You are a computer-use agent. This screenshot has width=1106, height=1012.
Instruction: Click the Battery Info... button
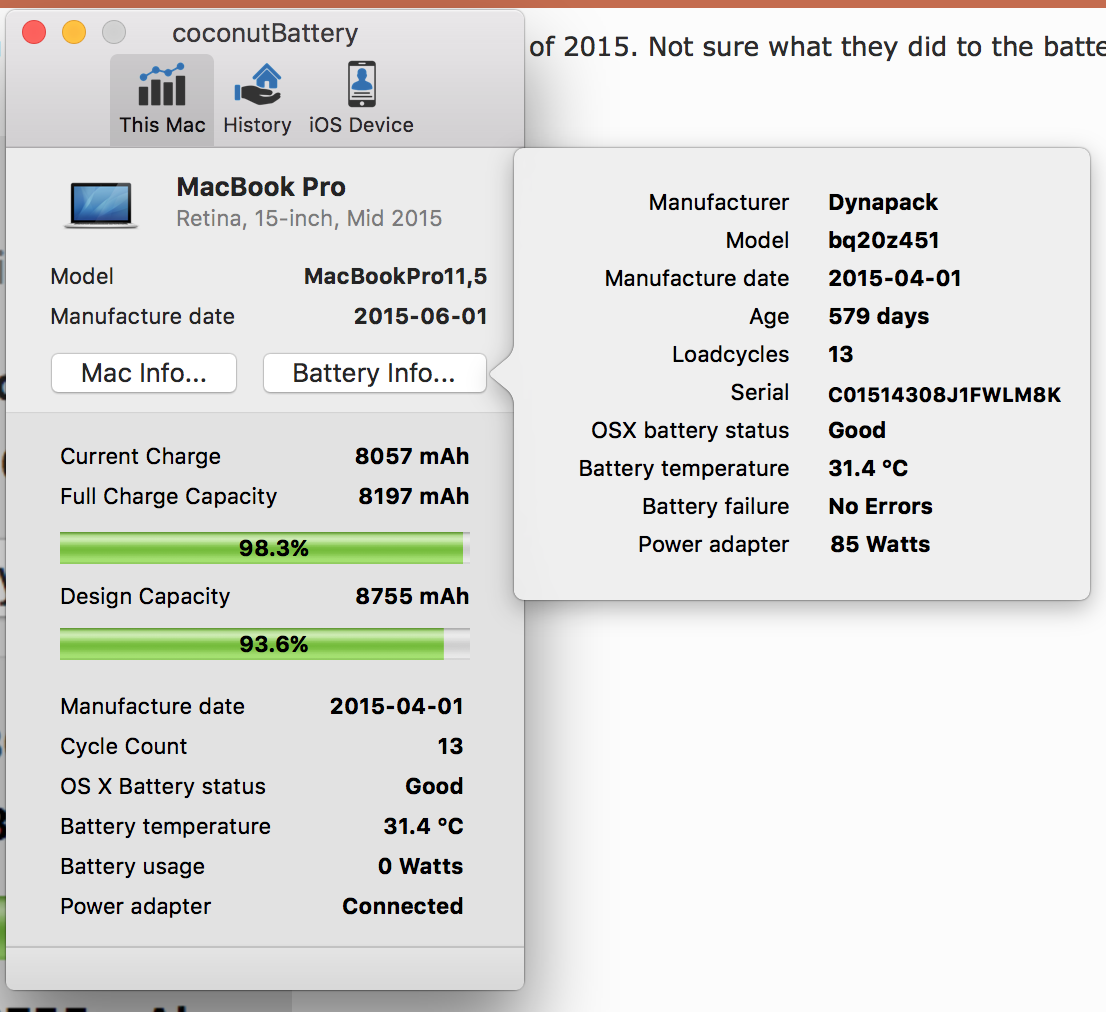pos(375,372)
